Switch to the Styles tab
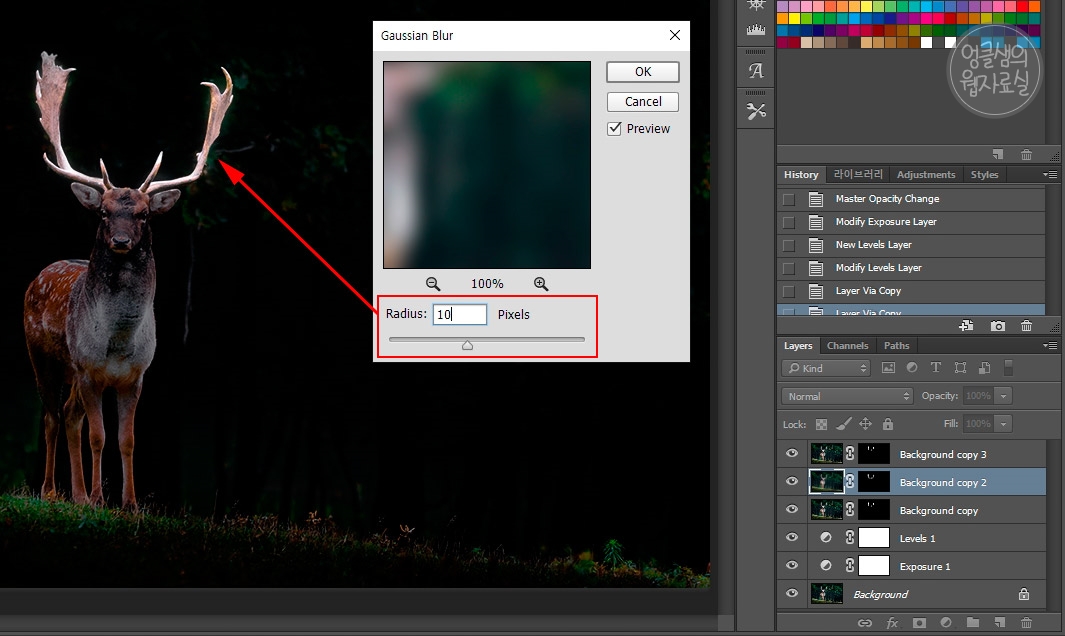Screen dimensions: 1065x636 pos(984,175)
